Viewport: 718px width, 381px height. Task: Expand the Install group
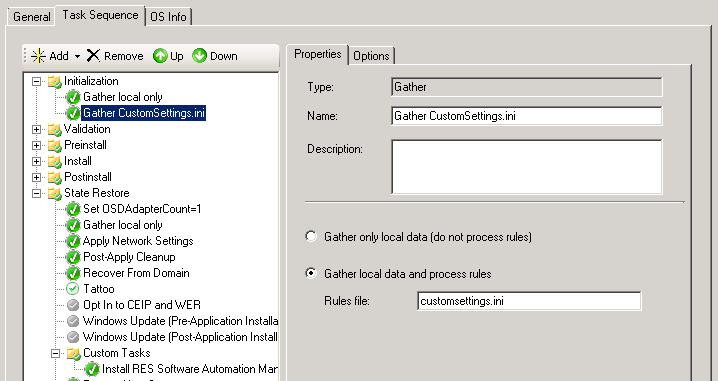pyautogui.click(x=37, y=162)
